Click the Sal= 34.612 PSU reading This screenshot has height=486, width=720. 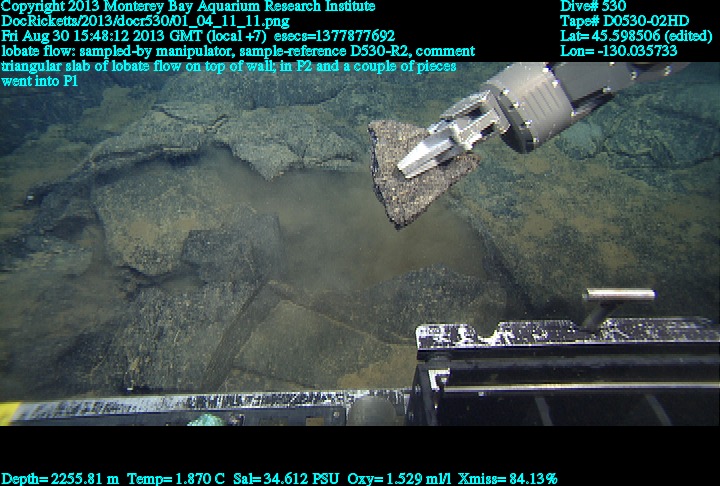(286, 479)
